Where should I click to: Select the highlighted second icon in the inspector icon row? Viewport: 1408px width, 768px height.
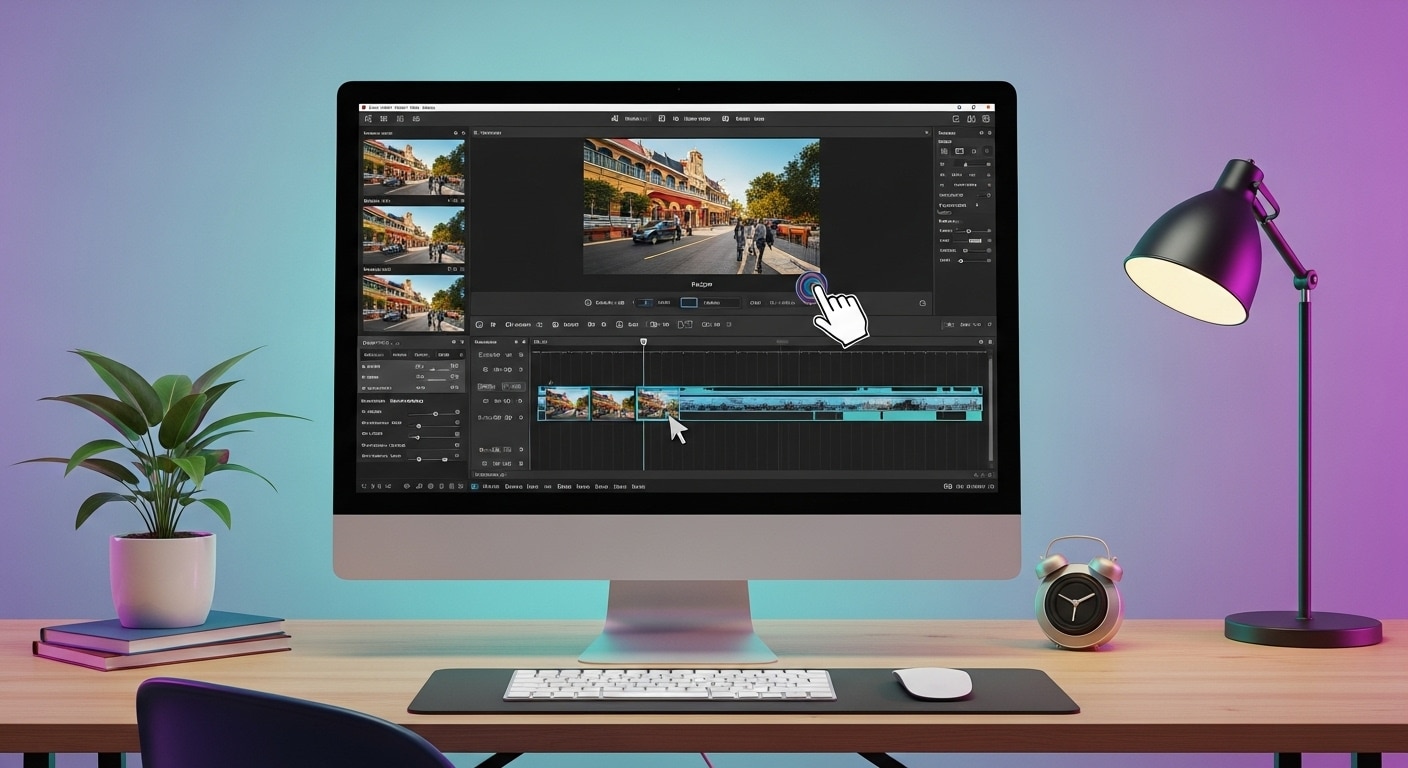(959, 151)
